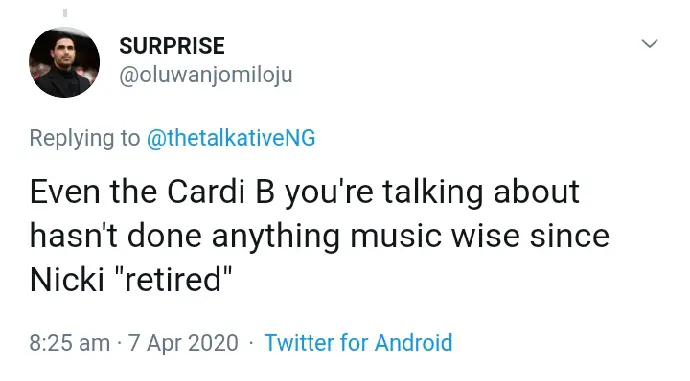
Task: Click the phrase "music wise"
Action: click(x=435, y=236)
